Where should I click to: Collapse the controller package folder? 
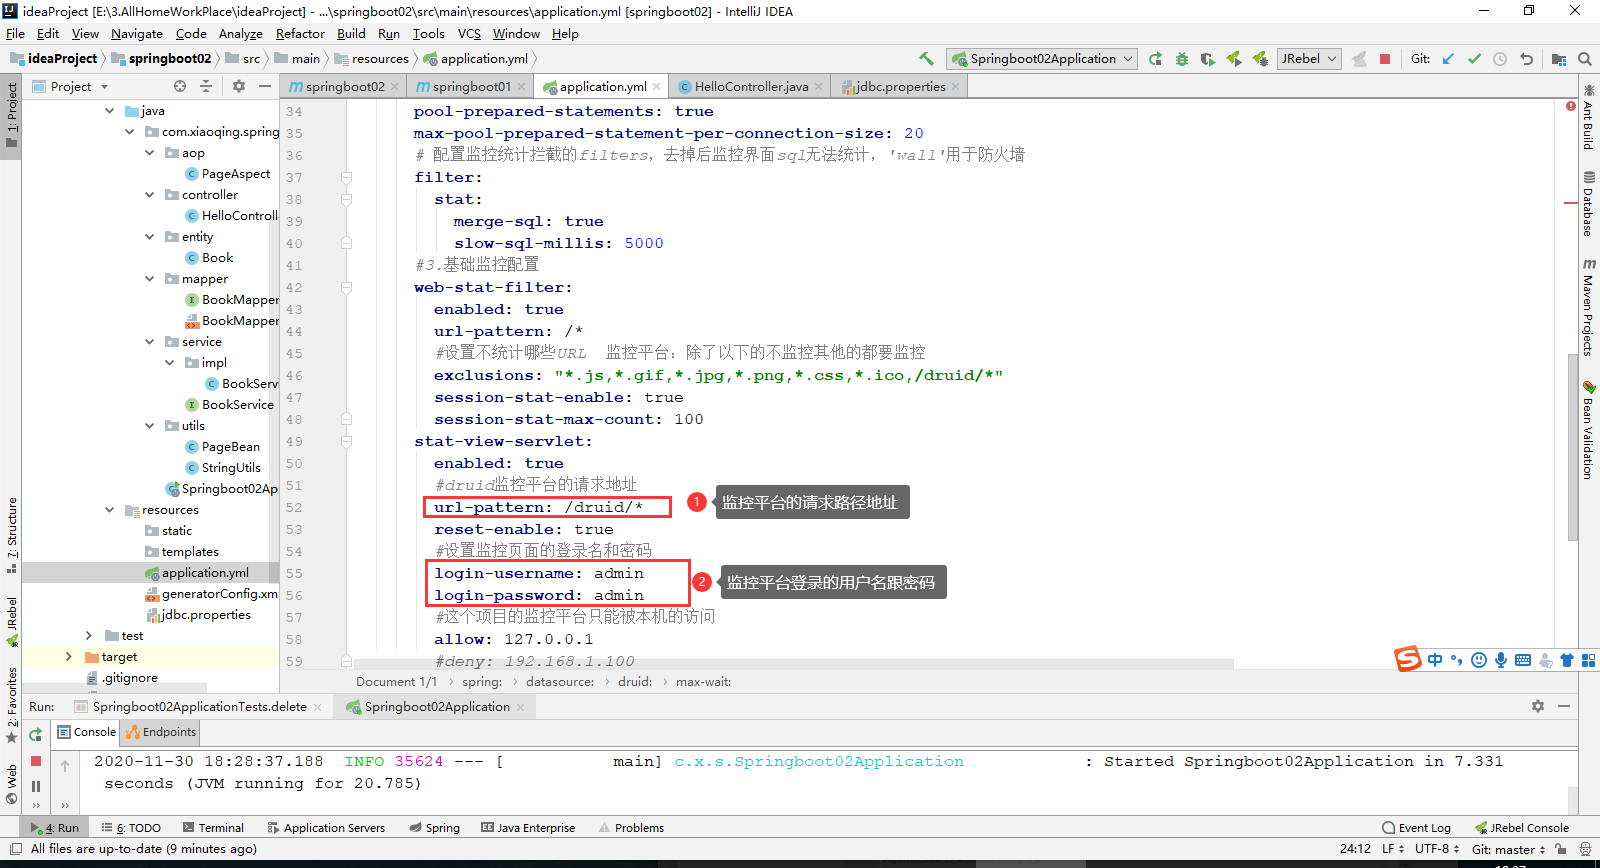click(149, 195)
